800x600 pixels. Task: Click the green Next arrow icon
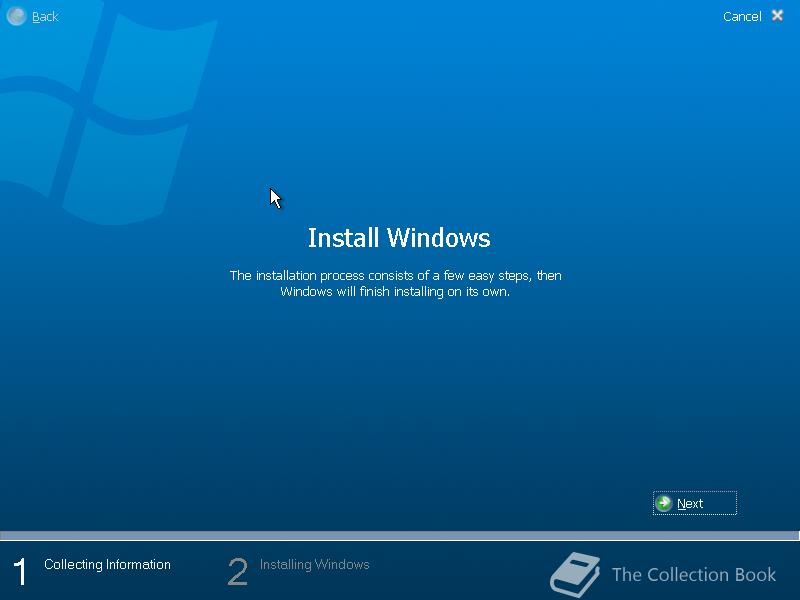click(664, 503)
